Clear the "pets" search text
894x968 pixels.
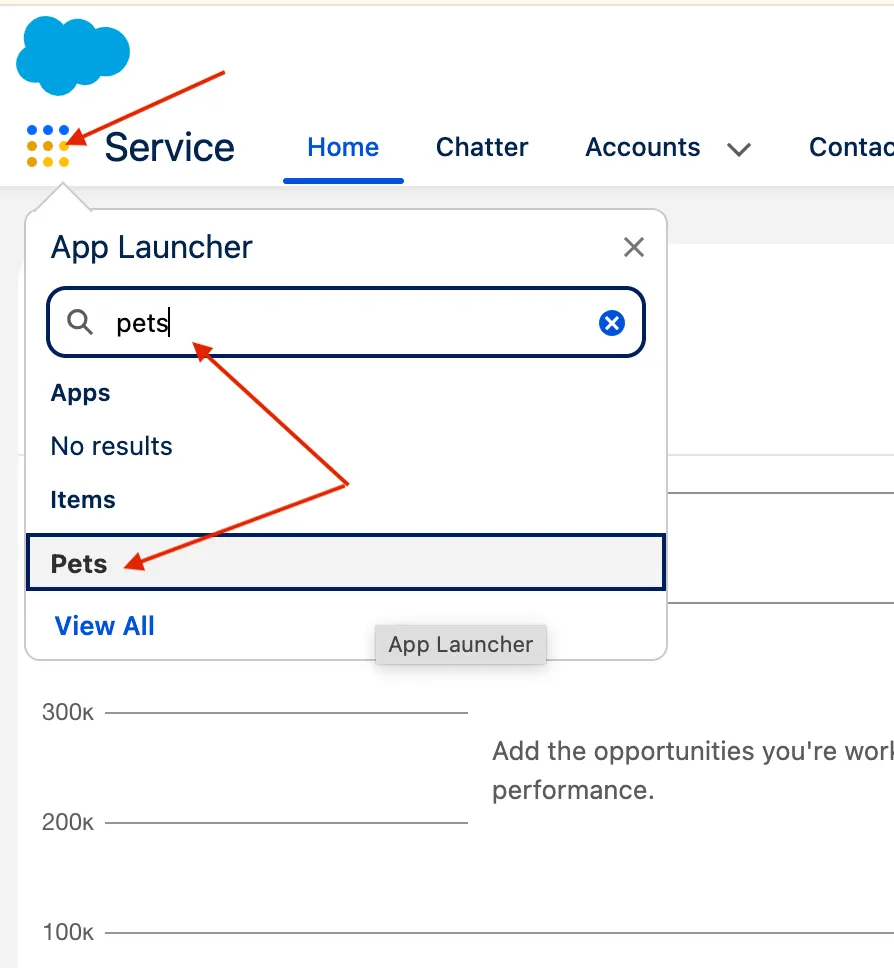point(611,323)
